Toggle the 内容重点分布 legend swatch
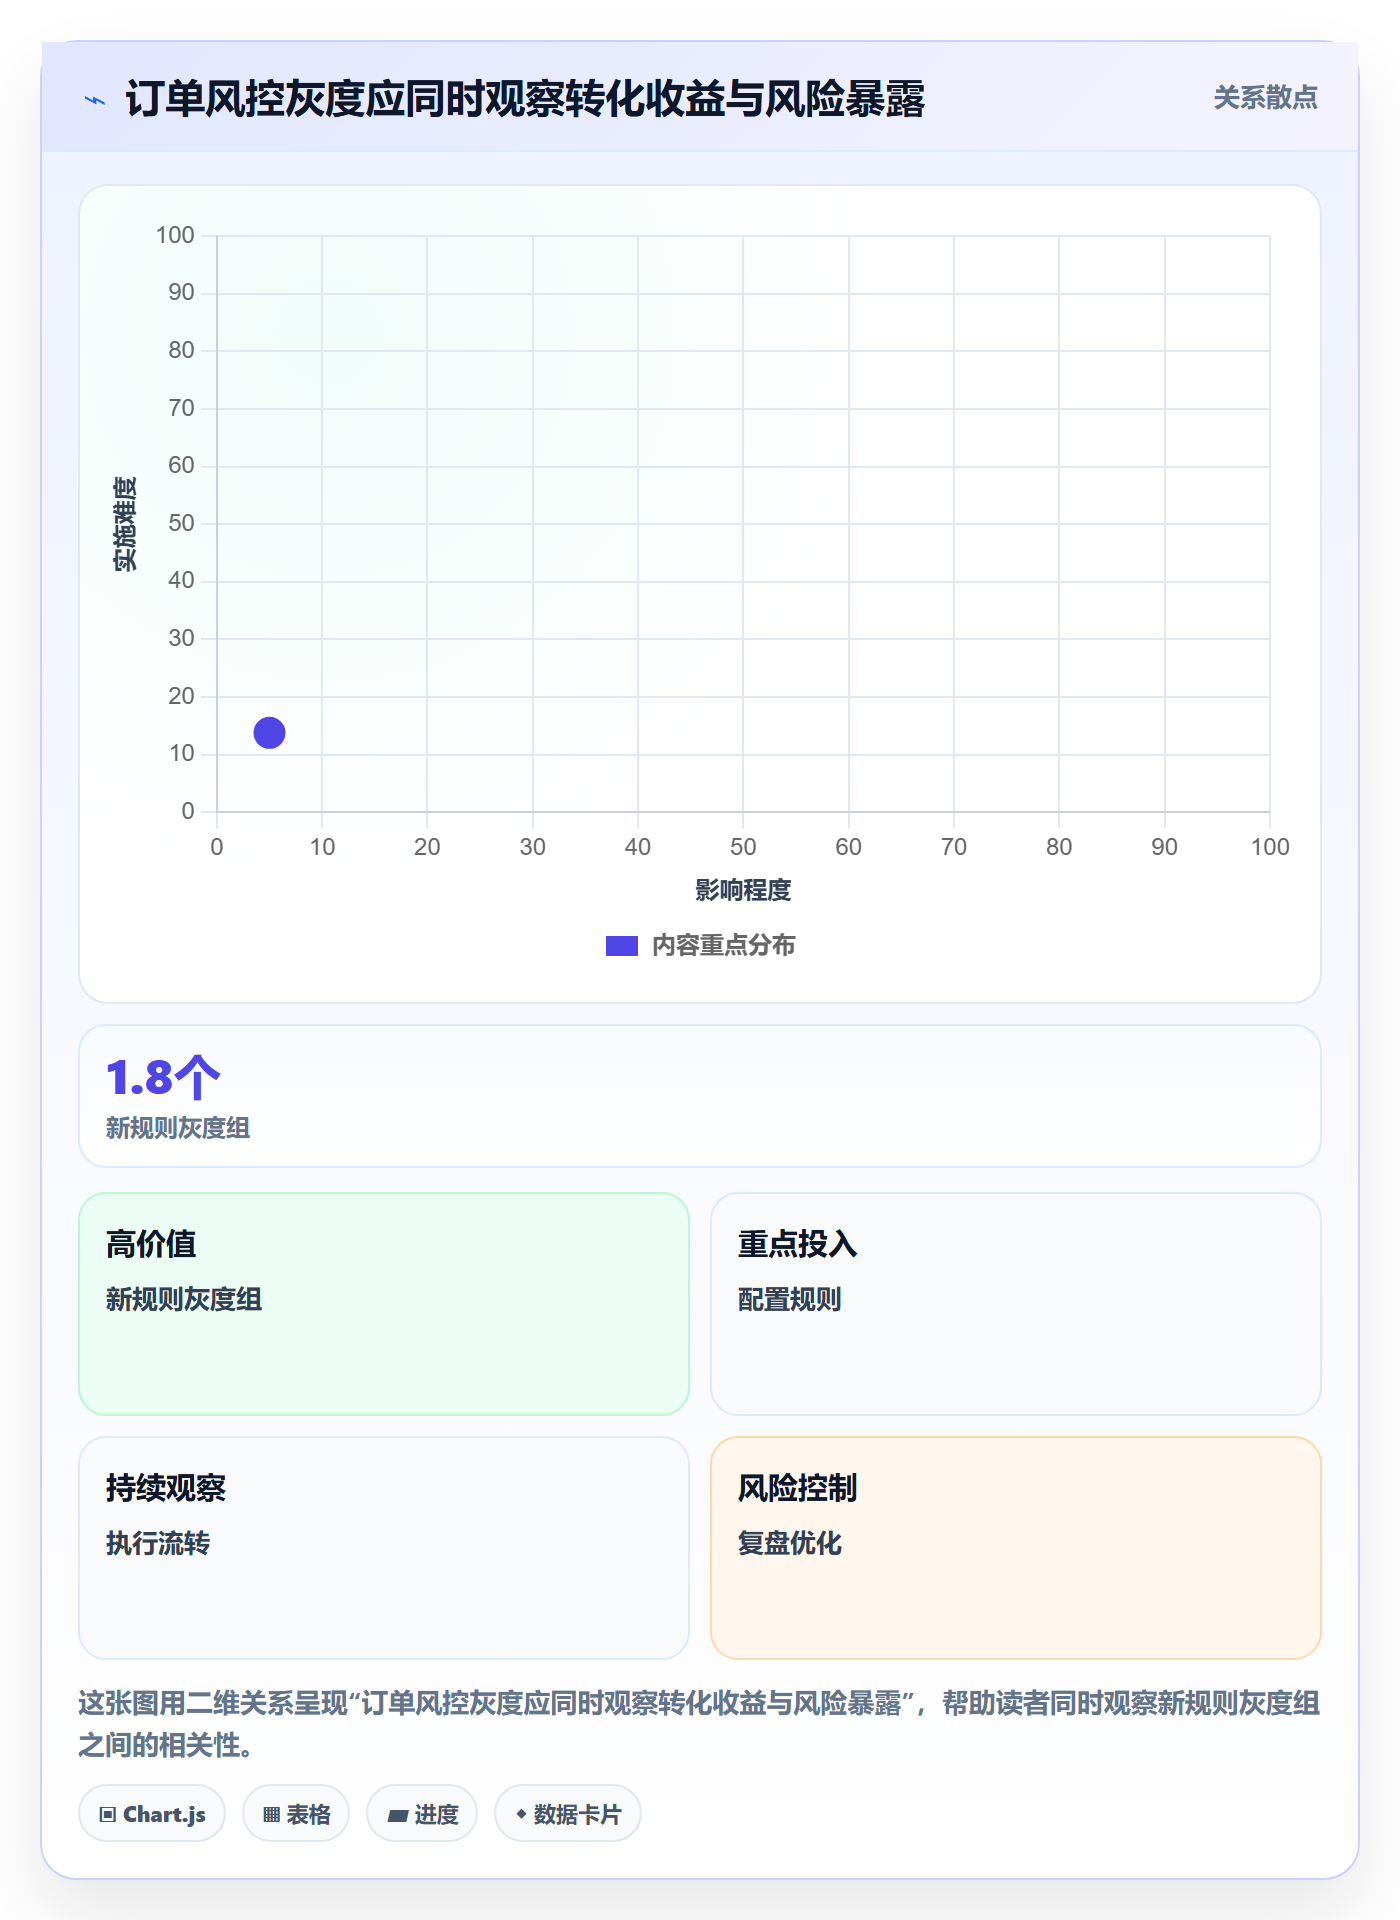 tap(621, 946)
